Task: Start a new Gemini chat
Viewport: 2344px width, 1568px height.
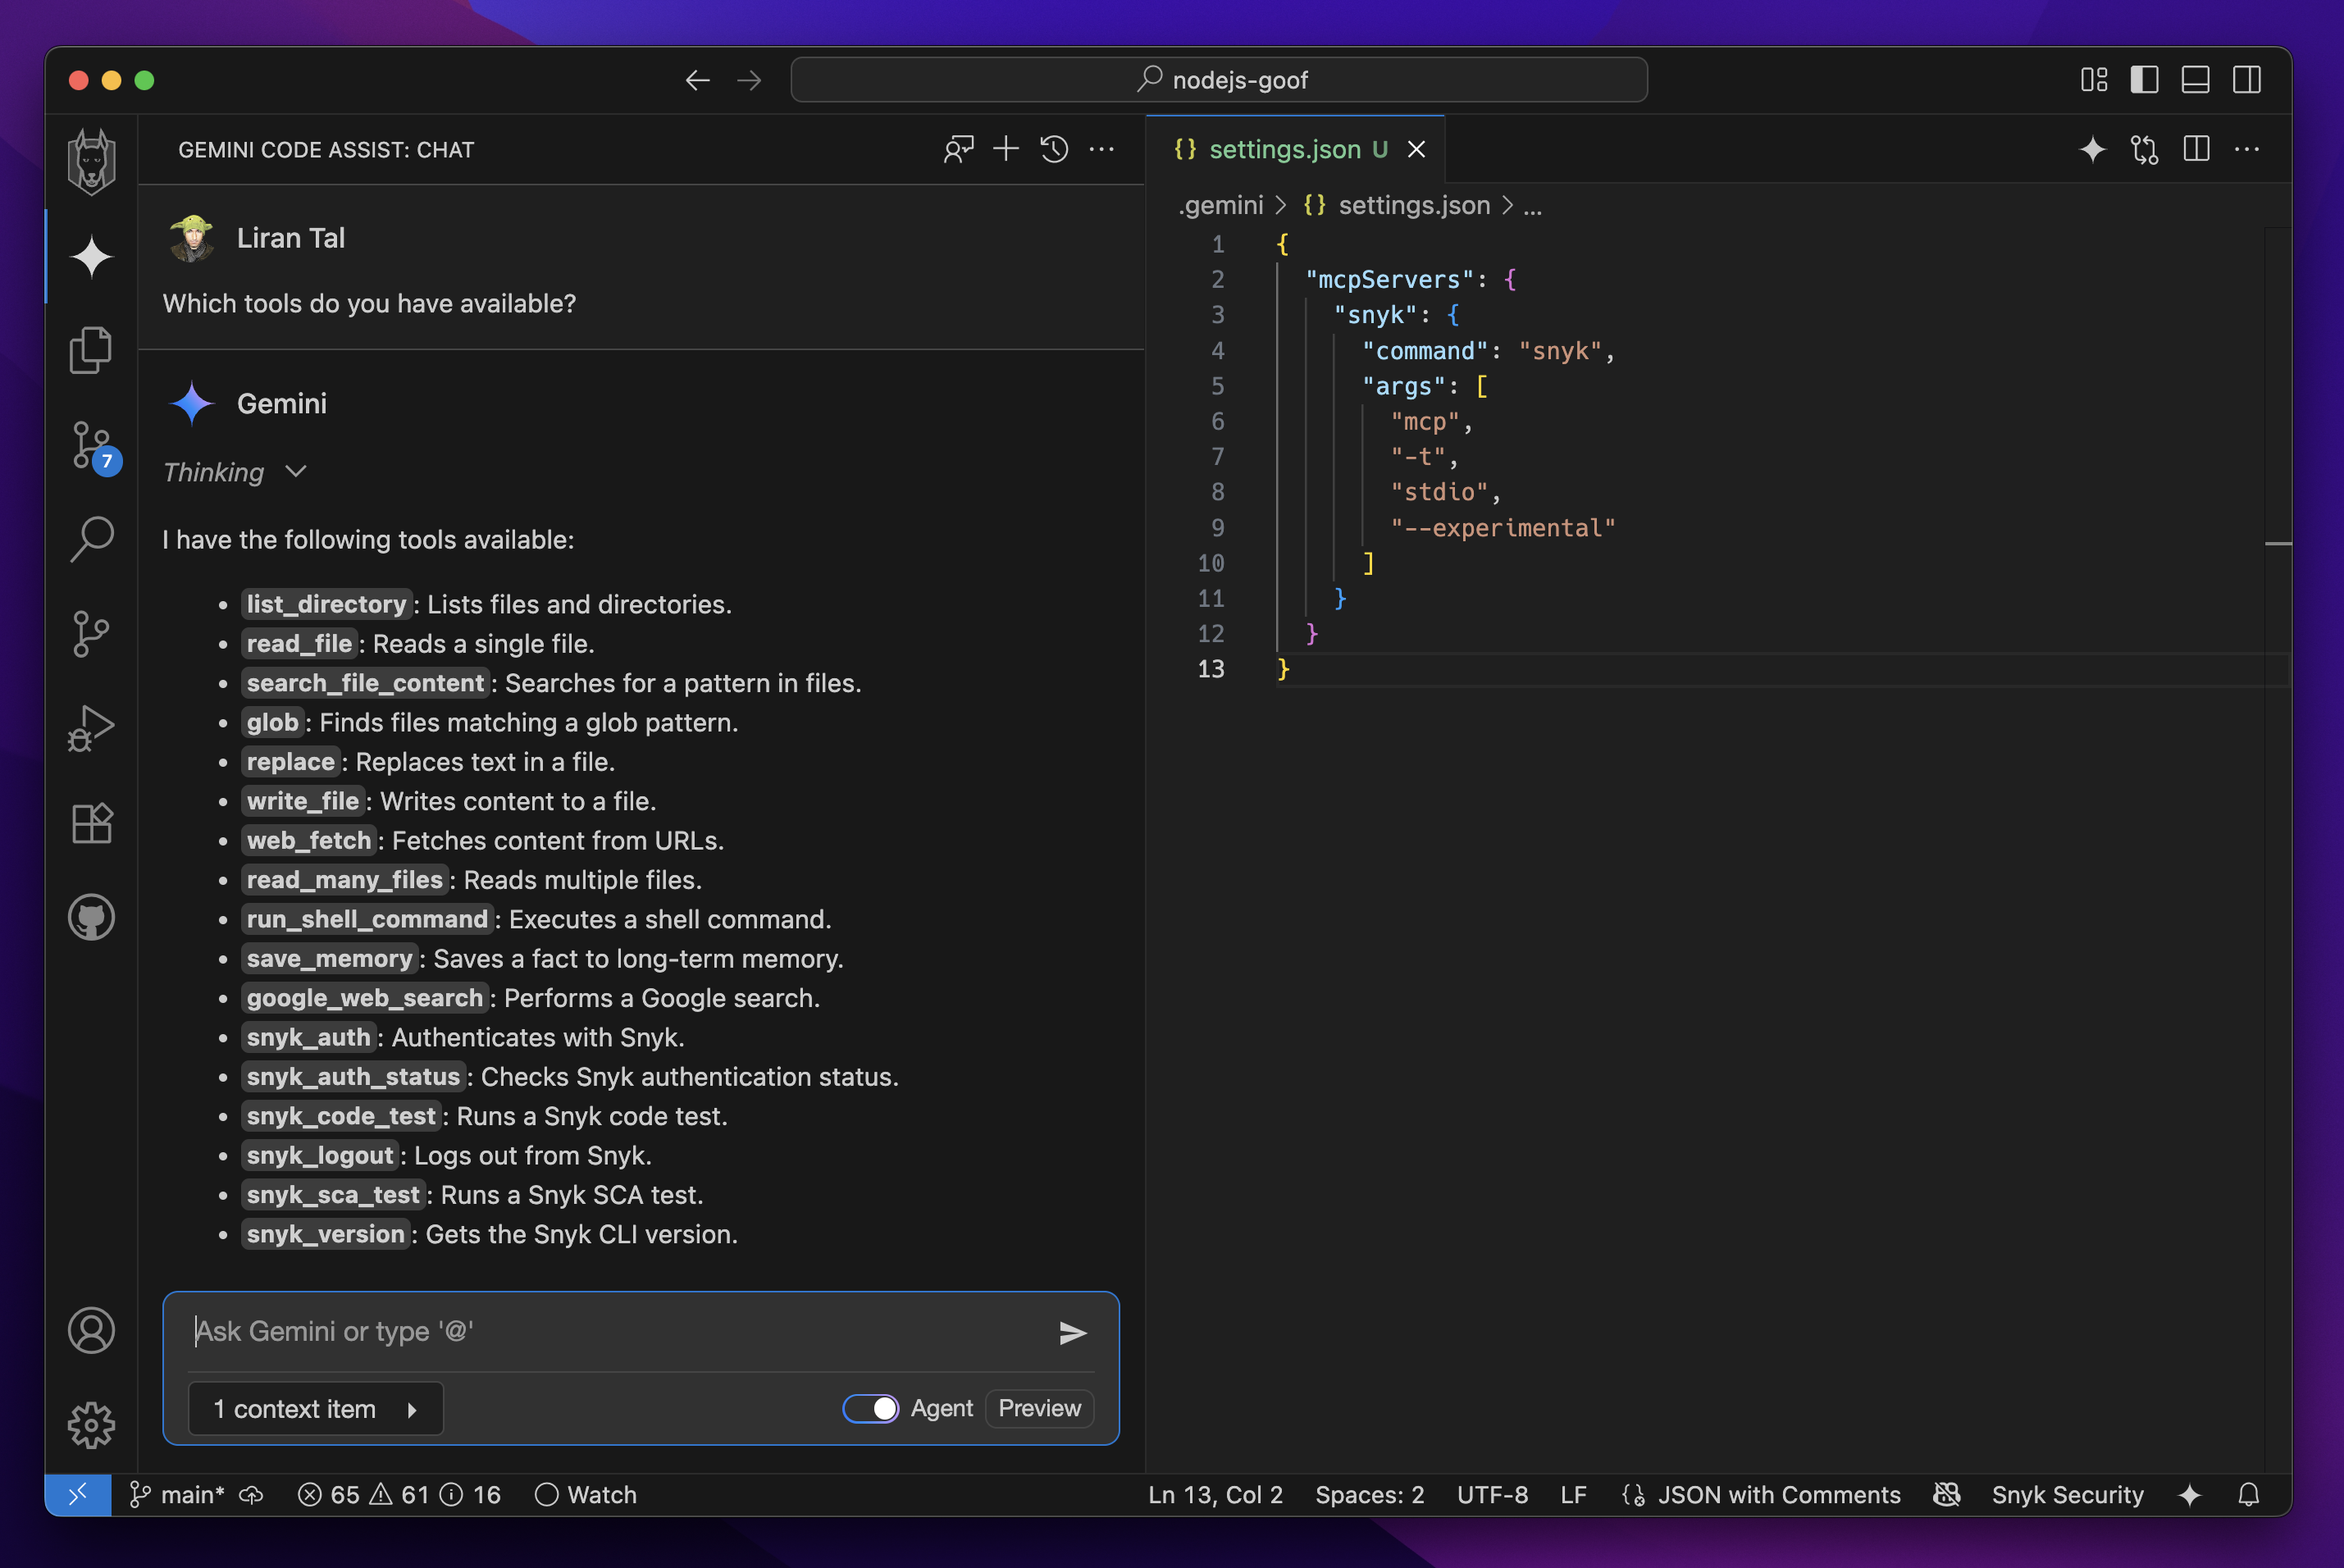Action: (x=1005, y=150)
